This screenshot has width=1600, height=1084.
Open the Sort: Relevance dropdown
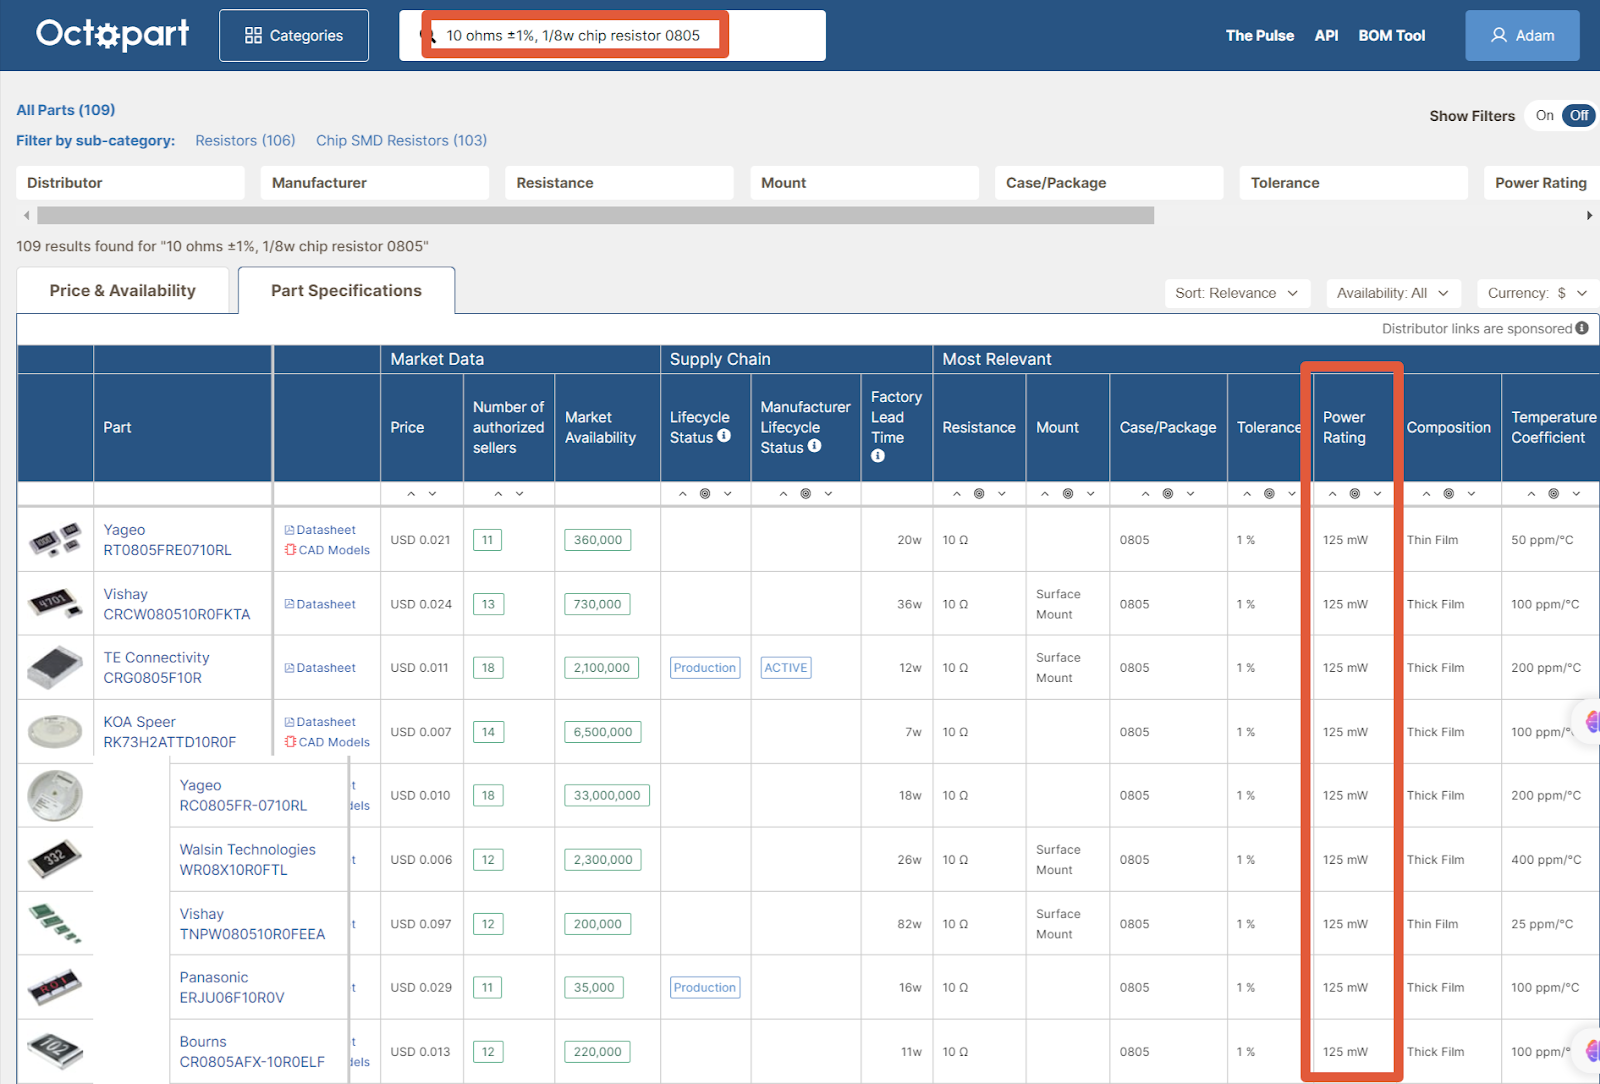pos(1237,293)
